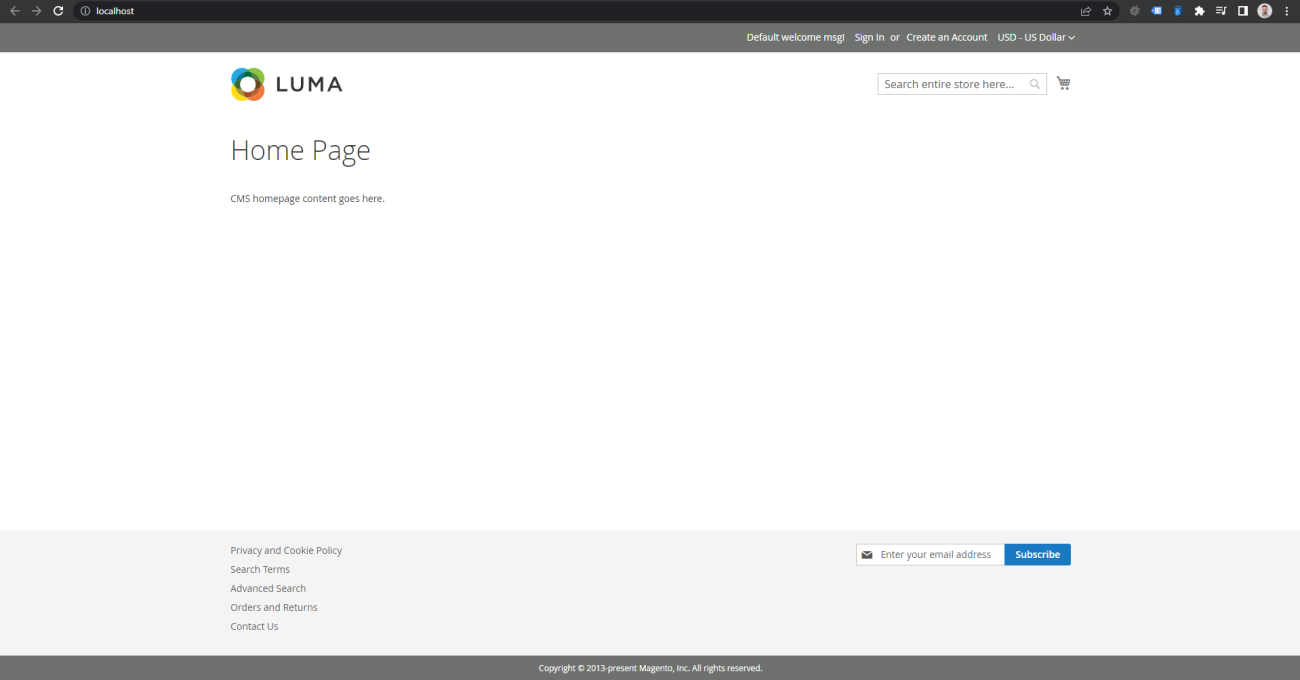Click the search magnifier icon

coord(1034,84)
